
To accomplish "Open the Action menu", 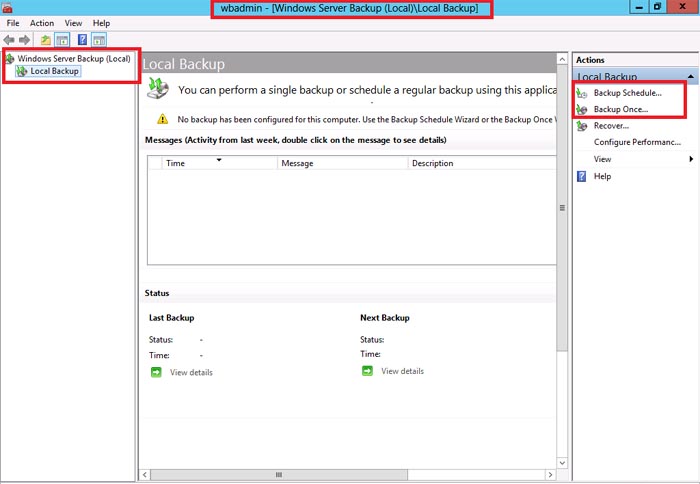I will 42,23.
